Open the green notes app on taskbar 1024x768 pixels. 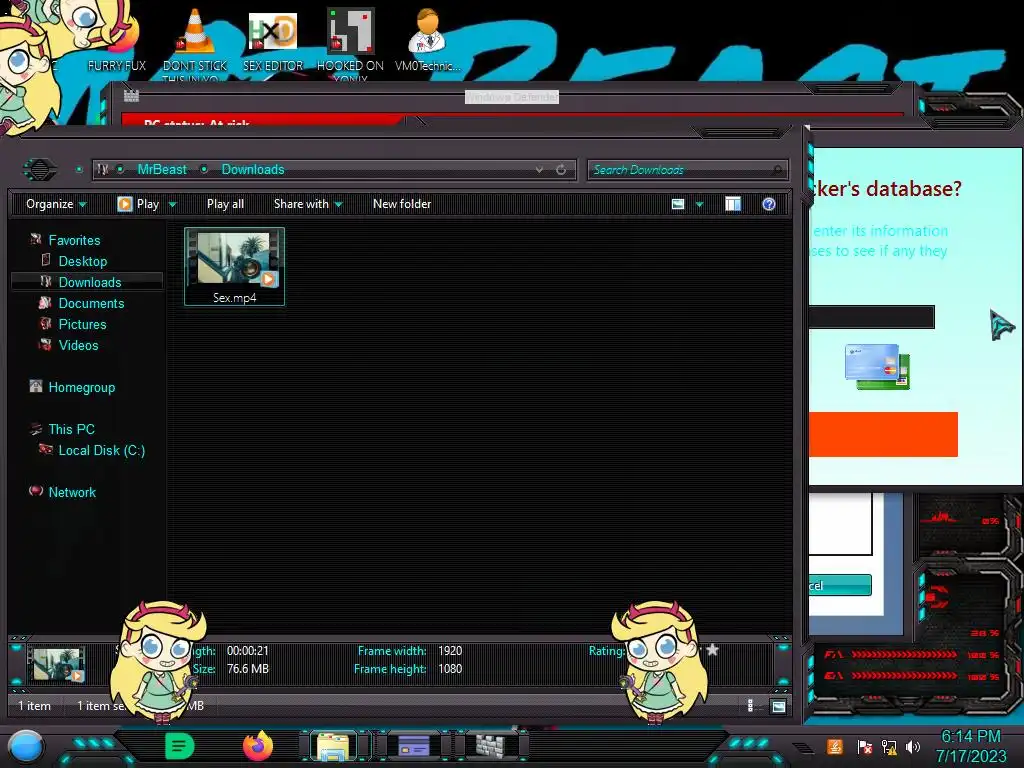click(180, 746)
